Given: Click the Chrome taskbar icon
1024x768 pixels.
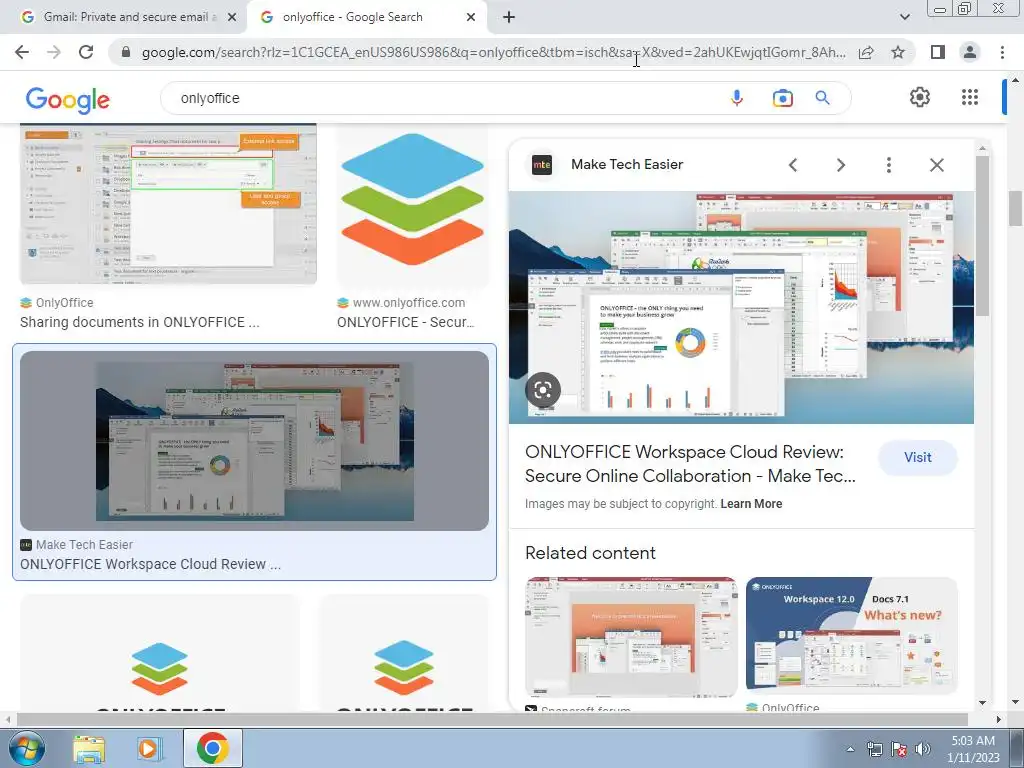Looking at the screenshot, I should tap(212, 748).
